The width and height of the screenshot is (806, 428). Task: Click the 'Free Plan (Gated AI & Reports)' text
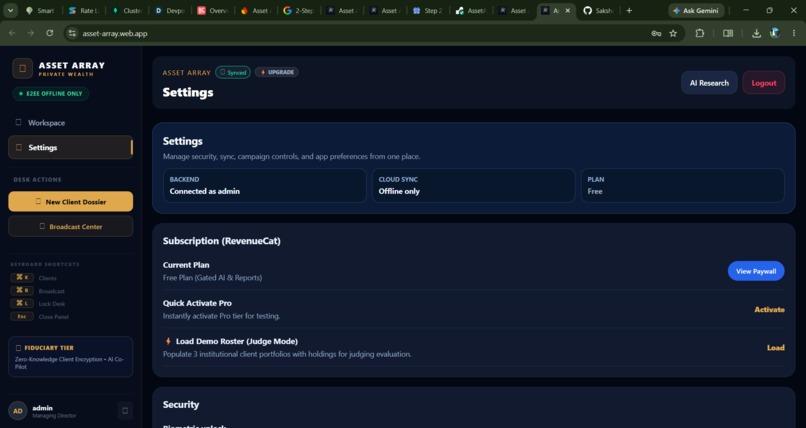click(212, 277)
